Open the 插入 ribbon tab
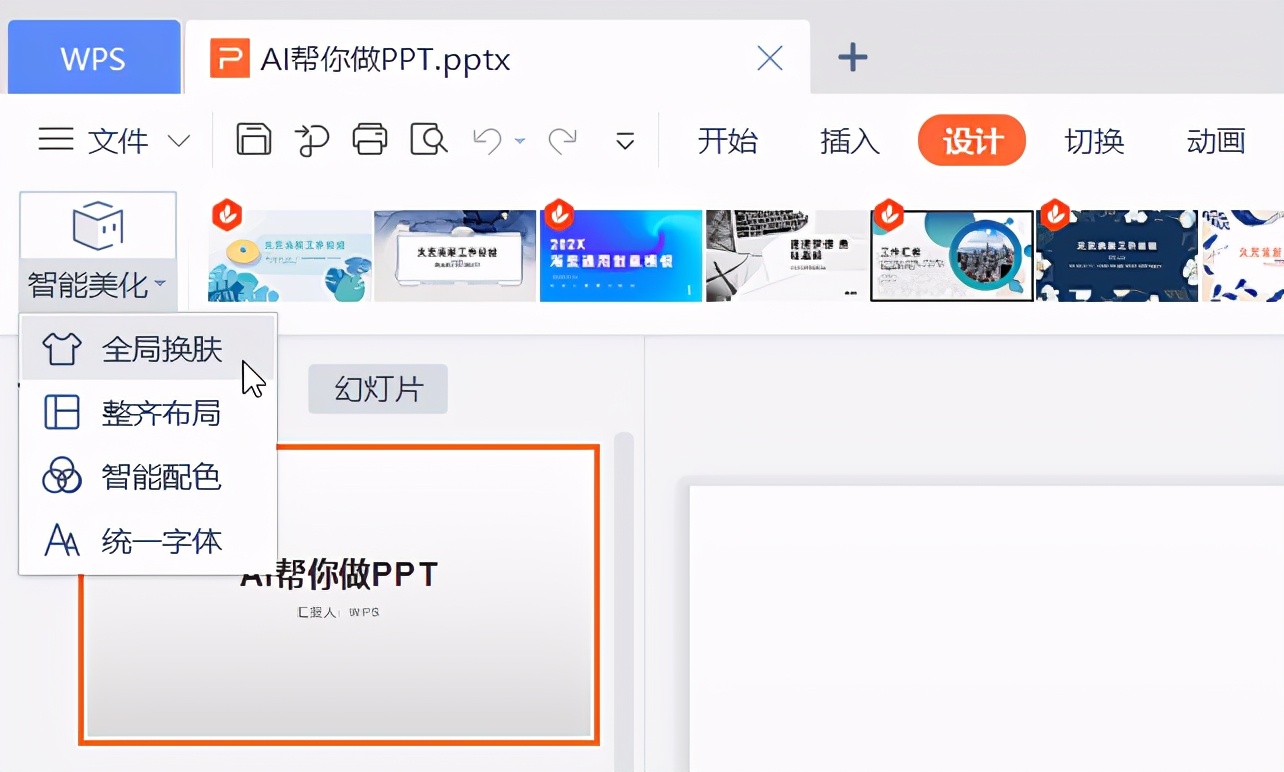Image resolution: width=1284 pixels, height=772 pixels. 849,142
